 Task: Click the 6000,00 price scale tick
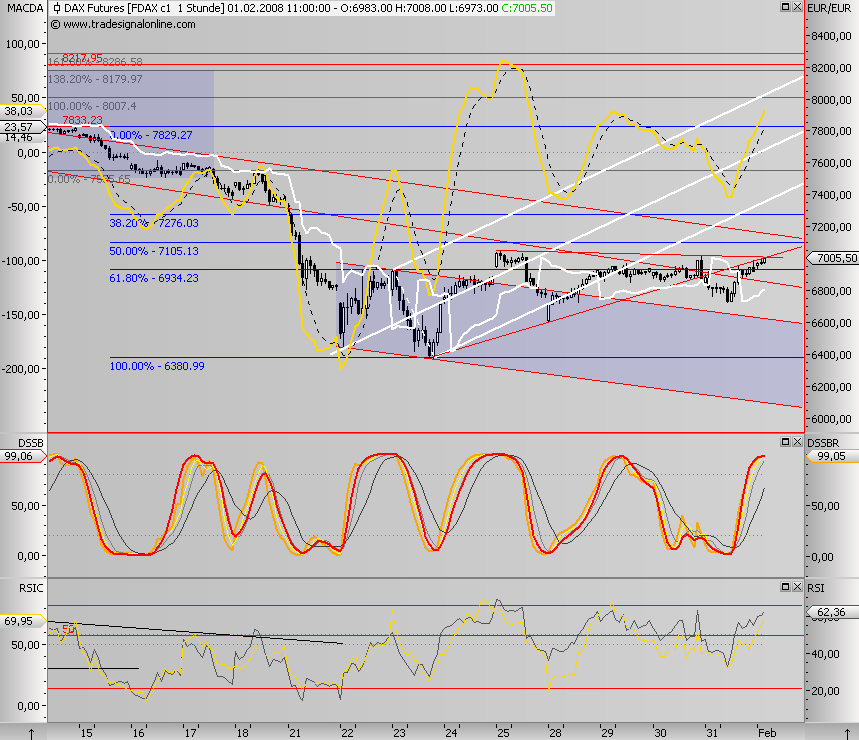[x=832, y=419]
